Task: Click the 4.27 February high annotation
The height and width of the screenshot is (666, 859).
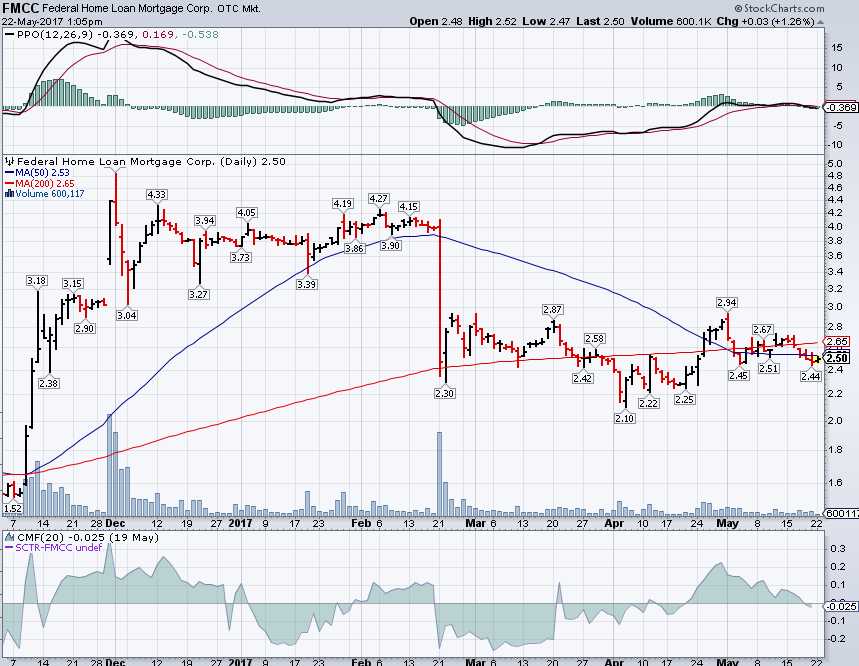Action: point(378,199)
